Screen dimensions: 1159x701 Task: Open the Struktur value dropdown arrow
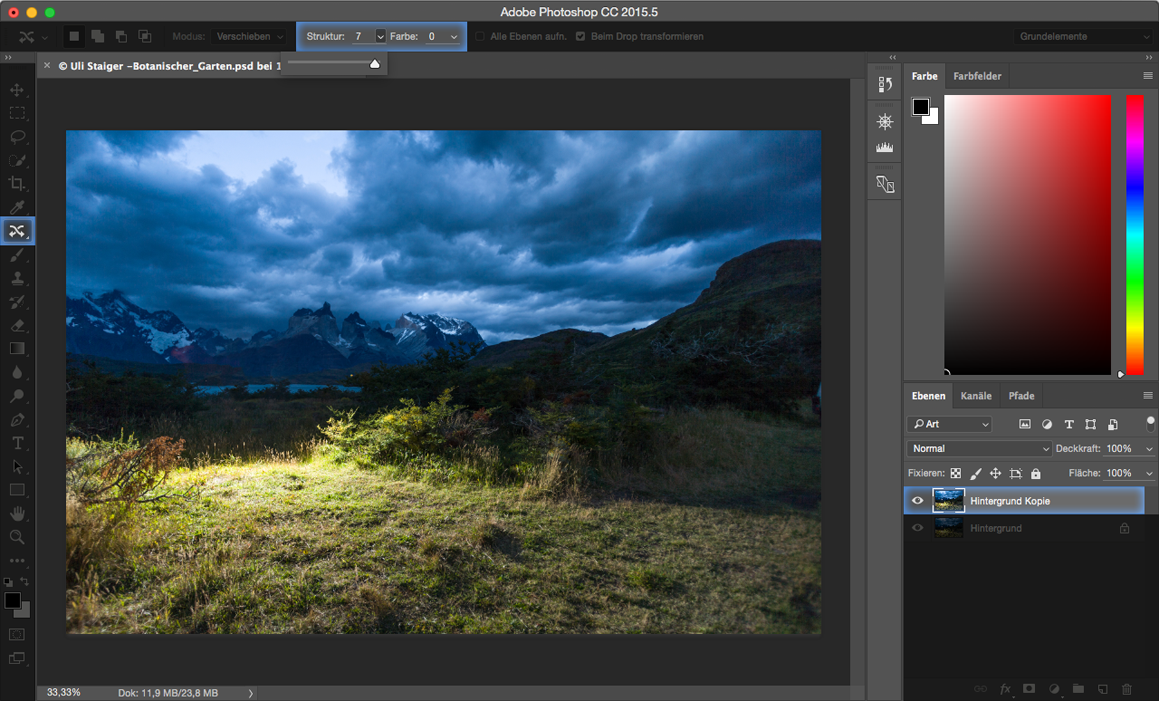tap(381, 36)
